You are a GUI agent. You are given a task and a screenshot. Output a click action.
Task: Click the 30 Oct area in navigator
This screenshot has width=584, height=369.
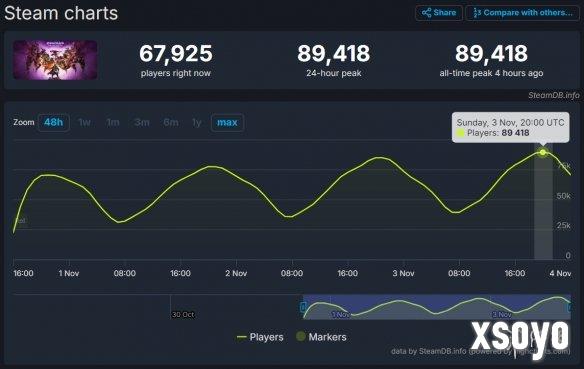coord(183,315)
